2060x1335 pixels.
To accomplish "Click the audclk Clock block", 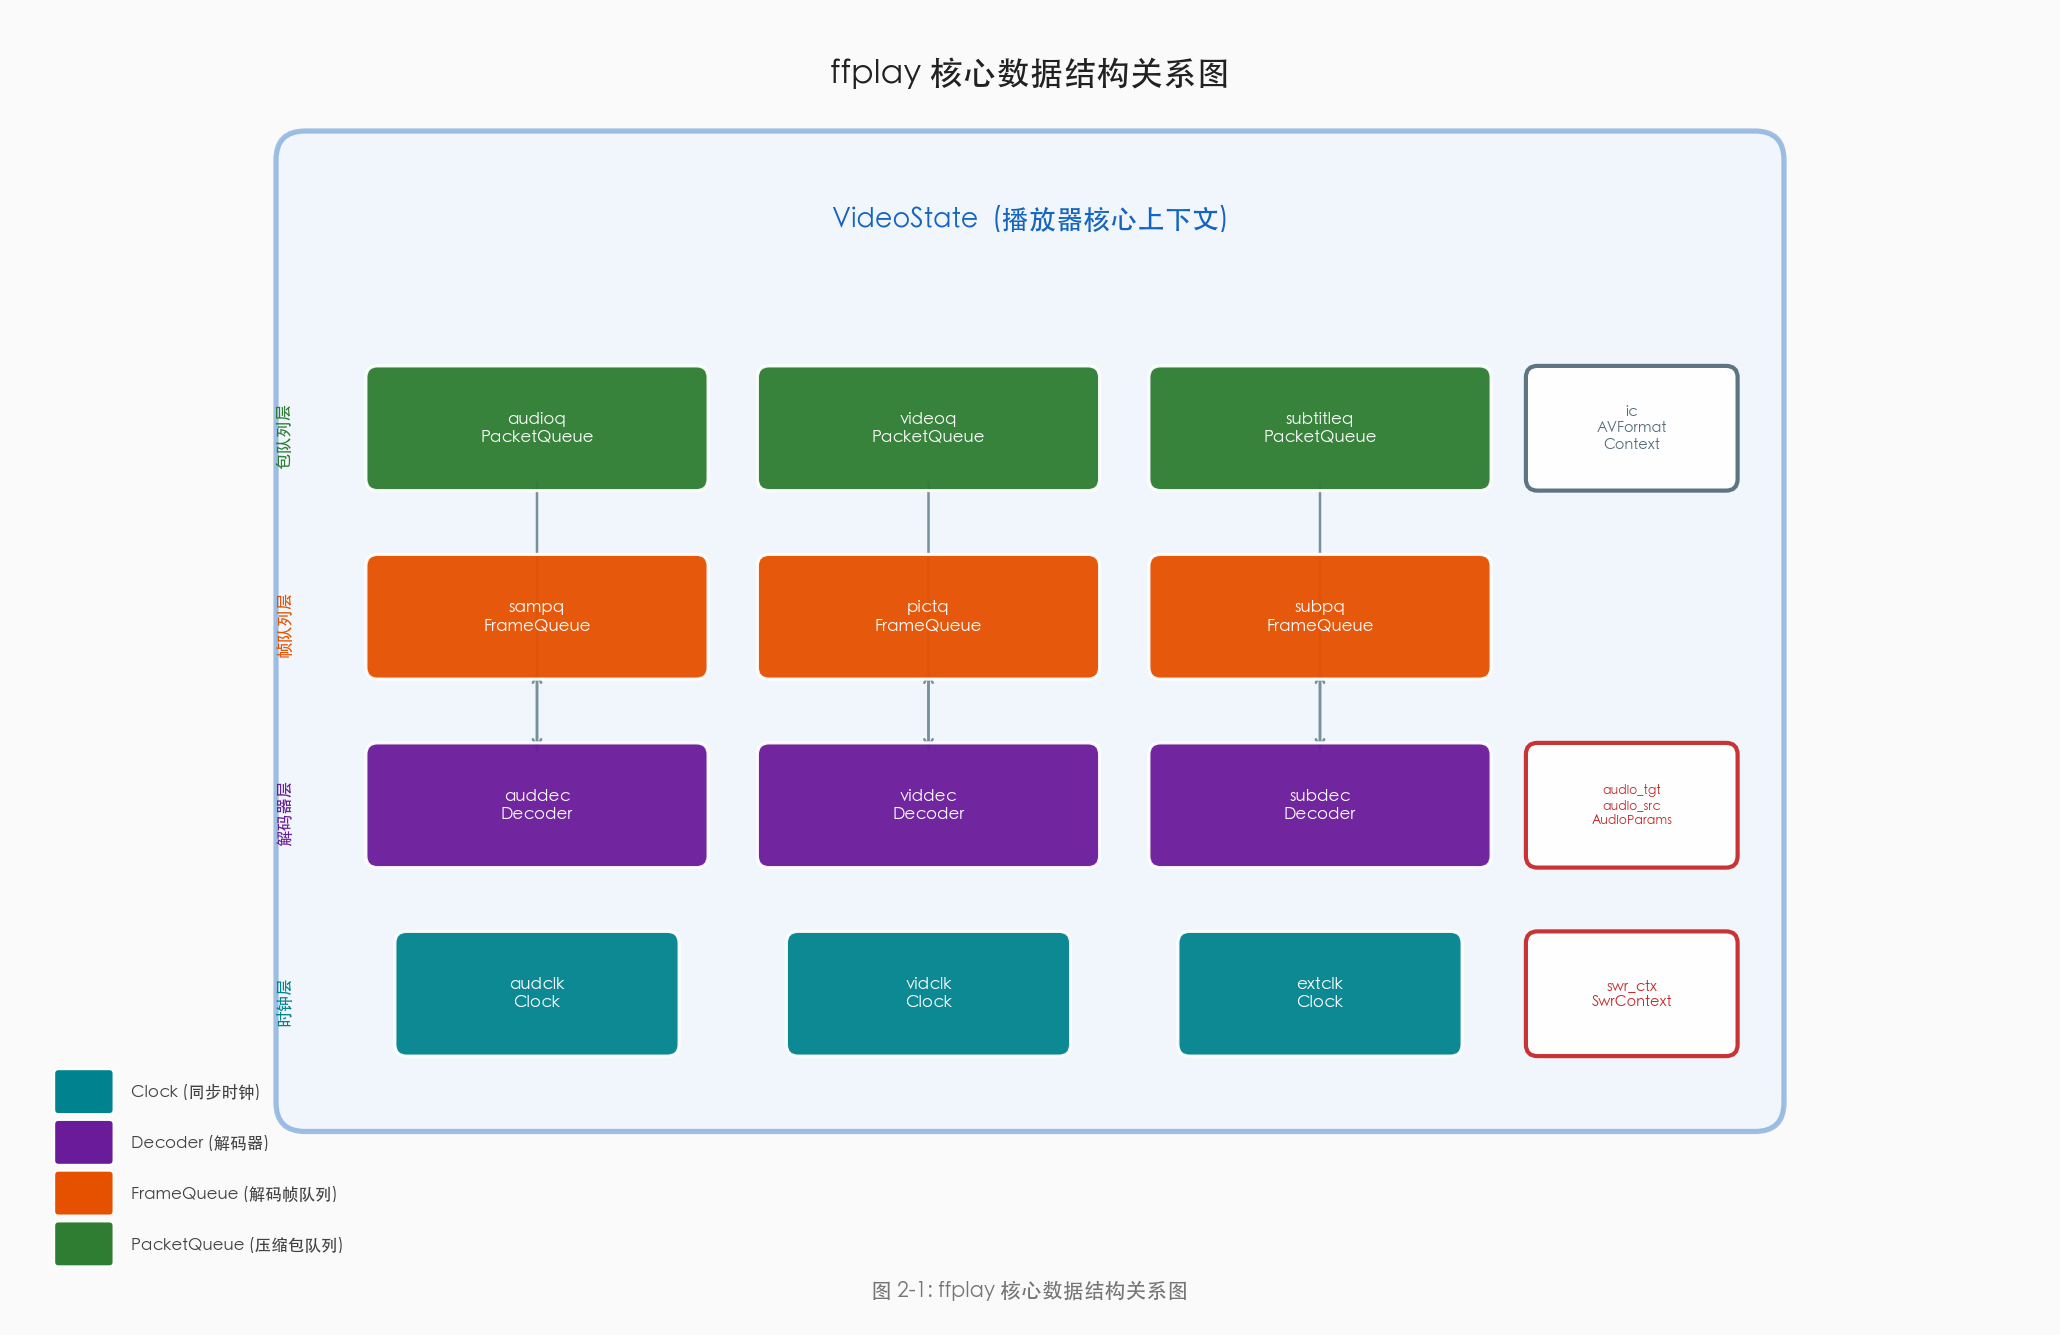I will (x=536, y=993).
